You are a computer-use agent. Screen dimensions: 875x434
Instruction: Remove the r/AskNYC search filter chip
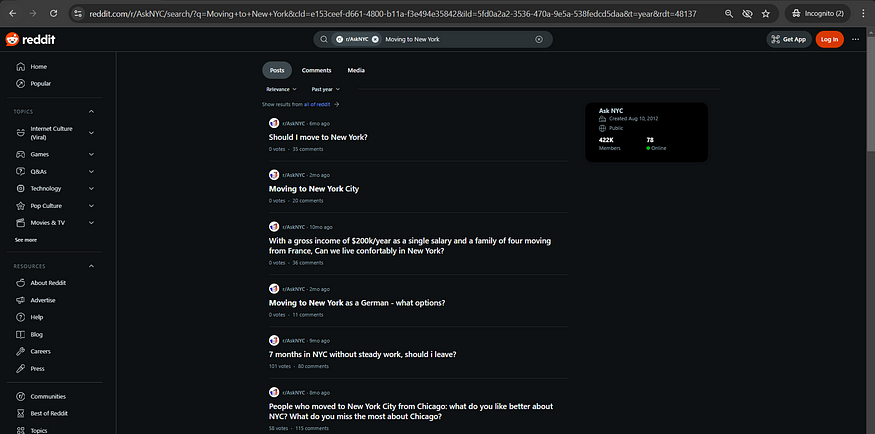(375, 39)
